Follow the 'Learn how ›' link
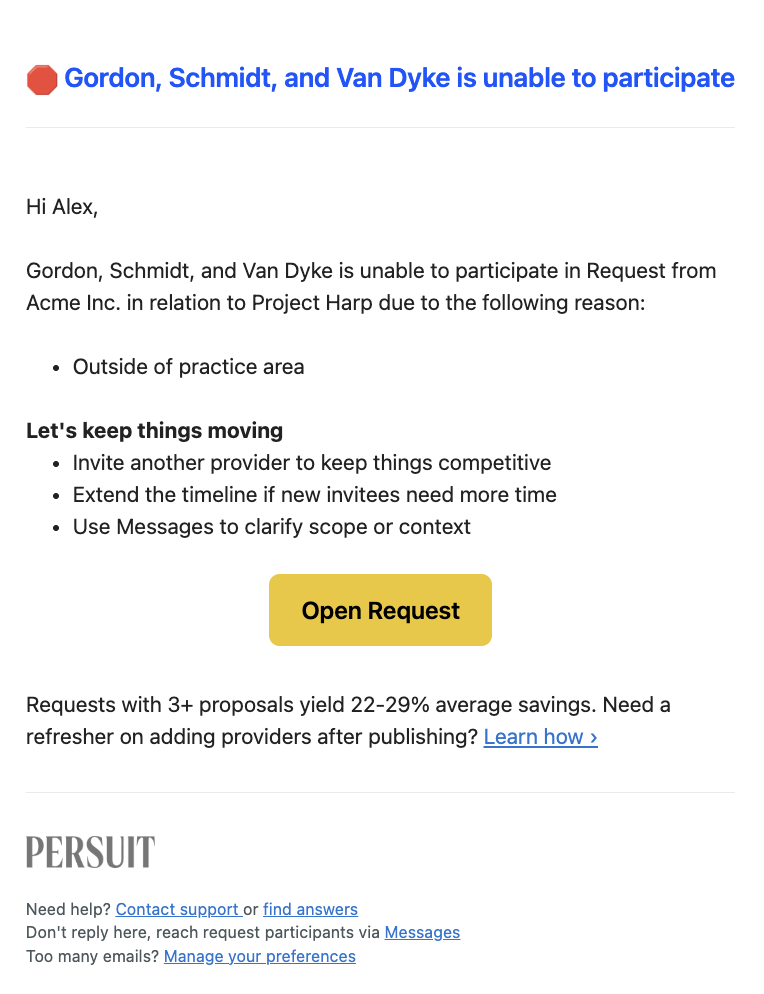The height and width of the screenshot is (994, 764). (540, 737)
